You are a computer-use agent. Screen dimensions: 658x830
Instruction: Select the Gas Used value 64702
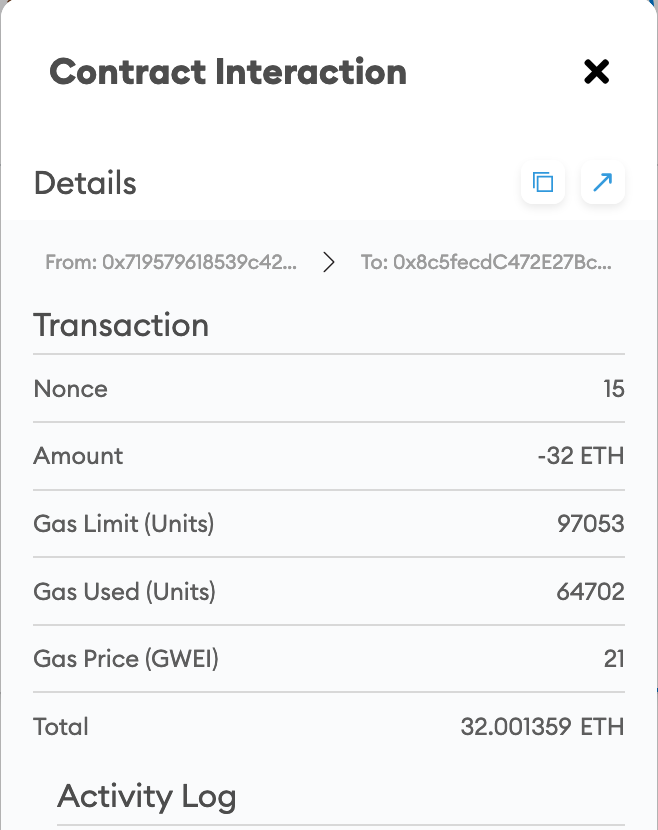coord(591,591)
